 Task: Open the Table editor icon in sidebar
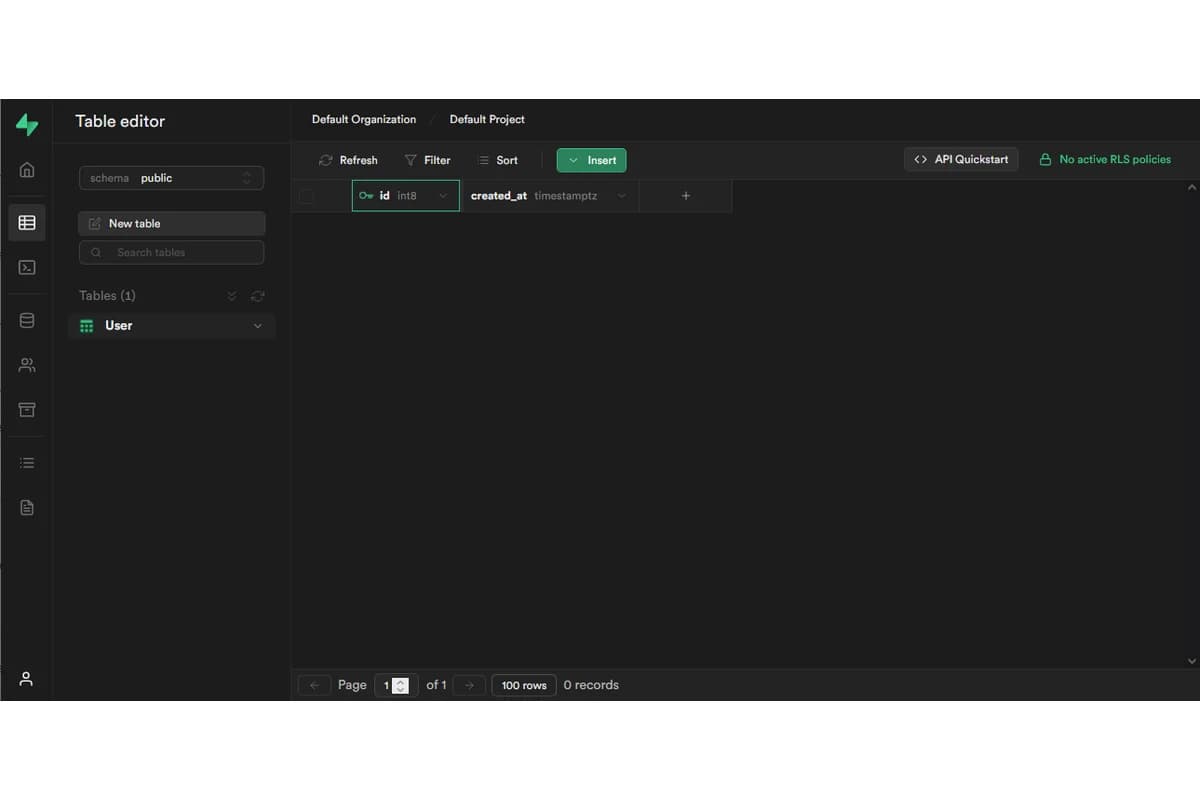[27, 223]
